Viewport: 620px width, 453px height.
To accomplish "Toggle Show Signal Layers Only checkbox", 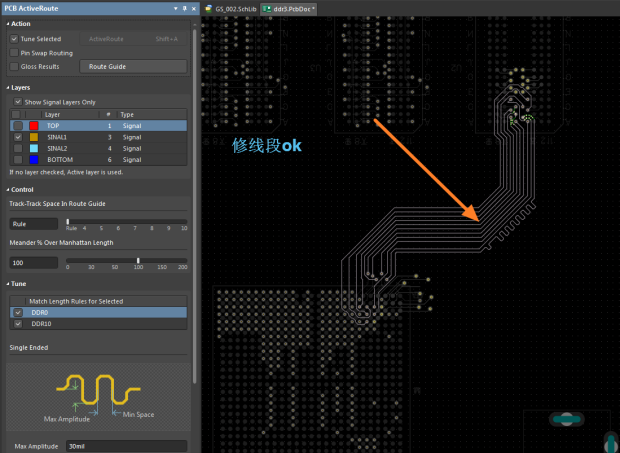I will tap(18, 102).
